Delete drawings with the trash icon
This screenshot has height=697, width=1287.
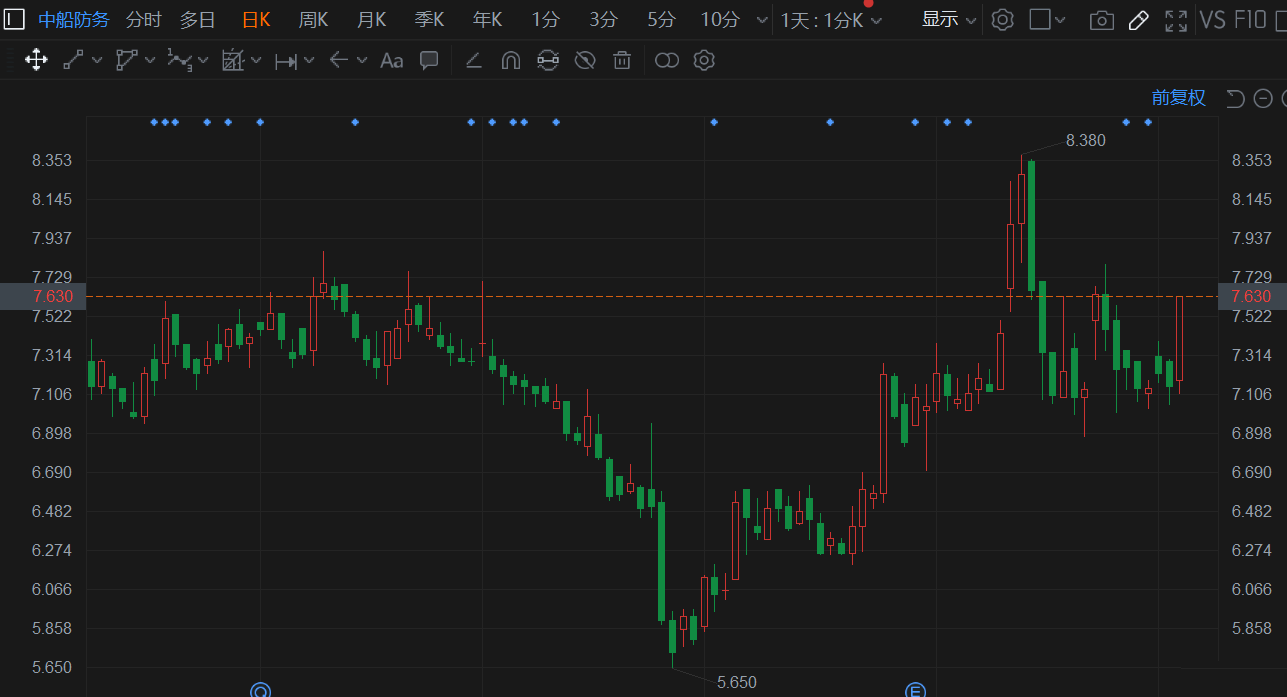[622, 61]
